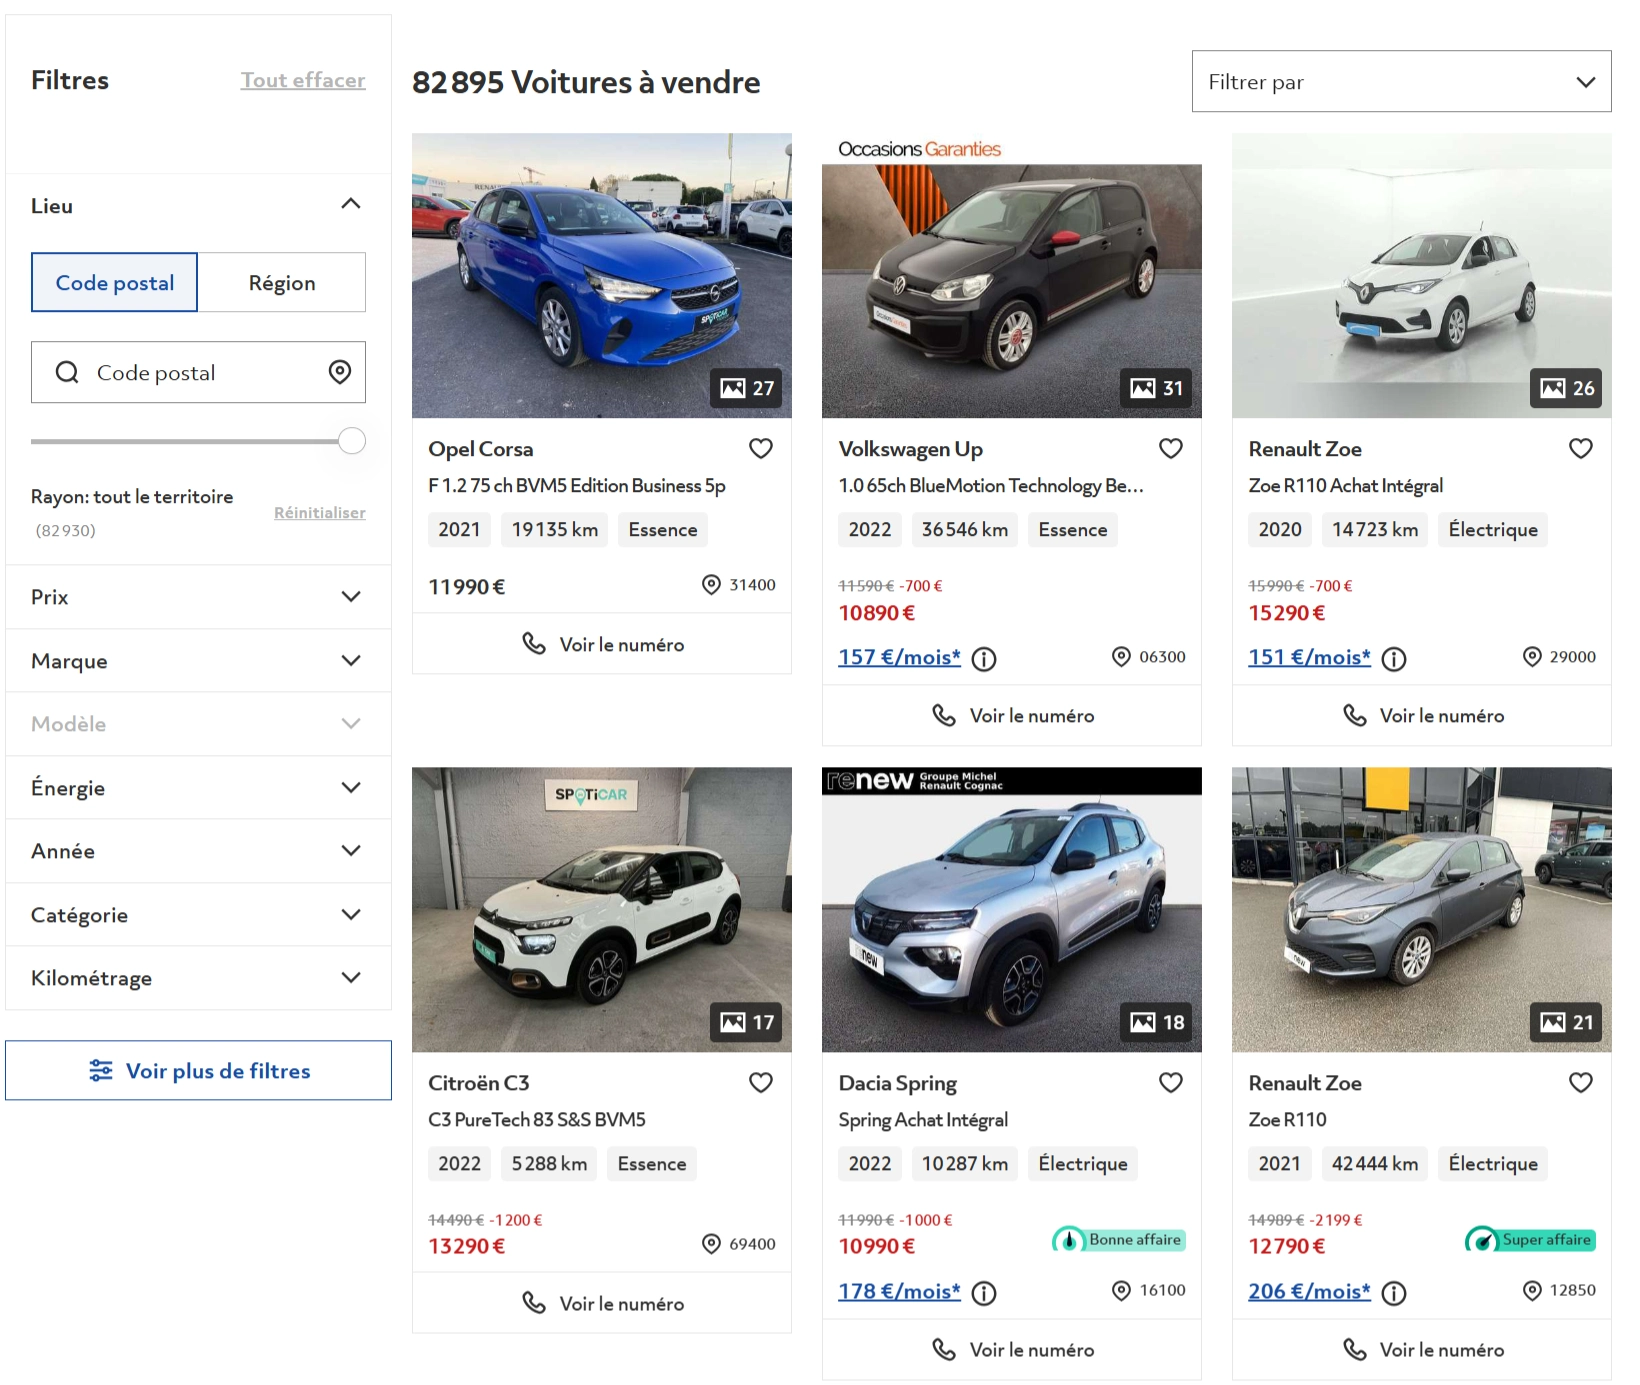Open the Filtrer par sort dropdown
The height and width of the screenshot is (1385, 1640).
1401,81
